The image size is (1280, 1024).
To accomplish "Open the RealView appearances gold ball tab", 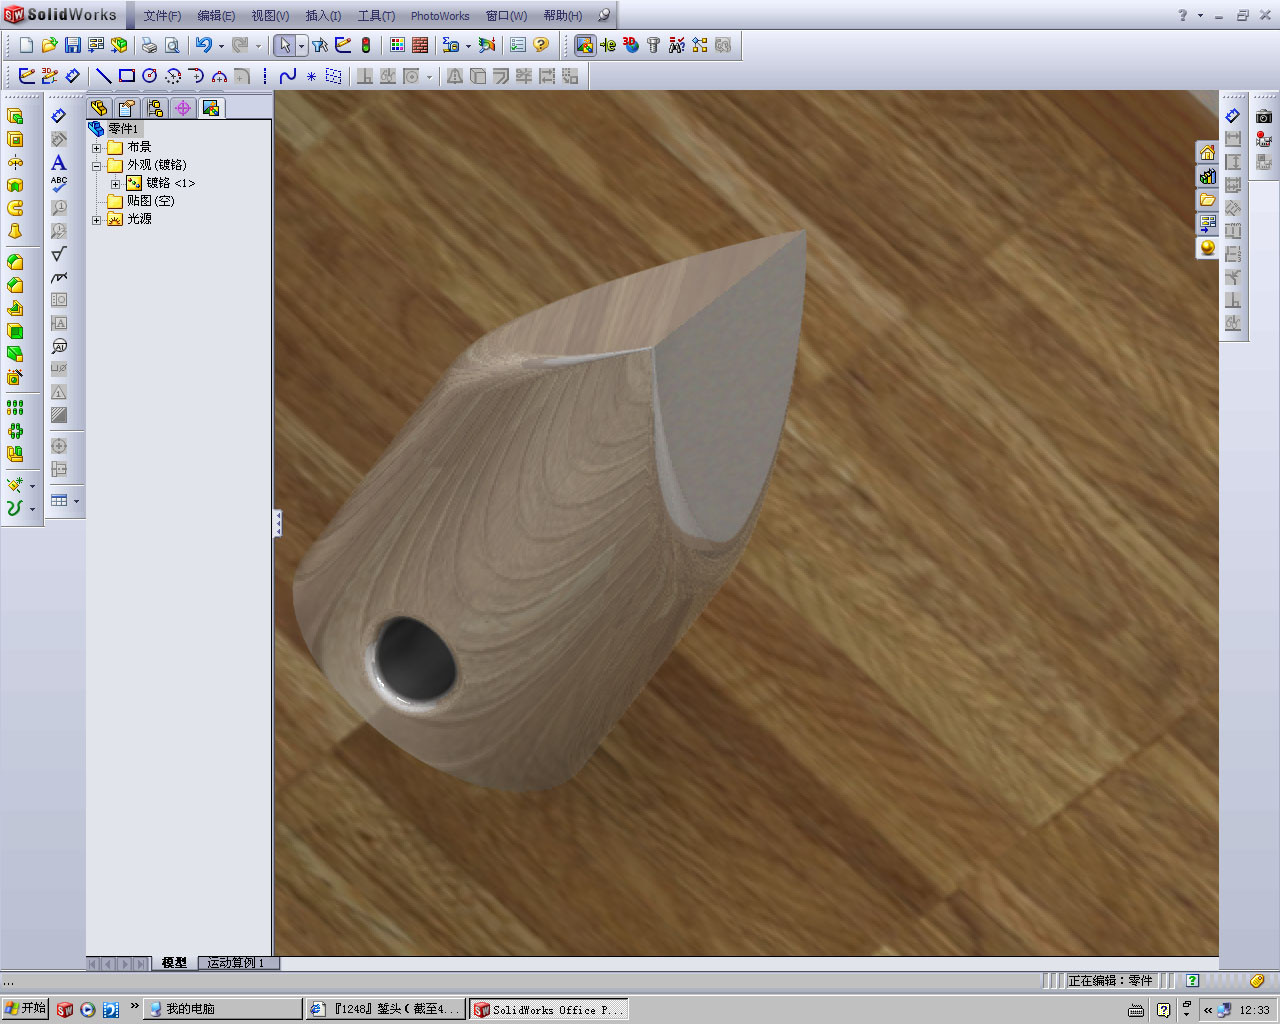I will click(1208, 247).
